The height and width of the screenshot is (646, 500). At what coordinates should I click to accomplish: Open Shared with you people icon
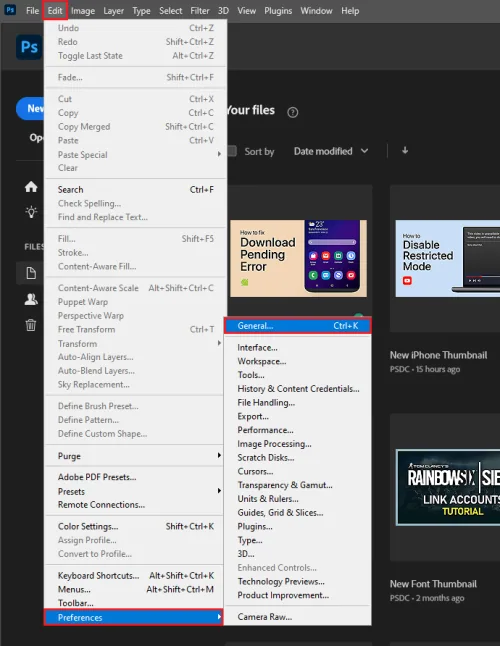pos(31,300)
